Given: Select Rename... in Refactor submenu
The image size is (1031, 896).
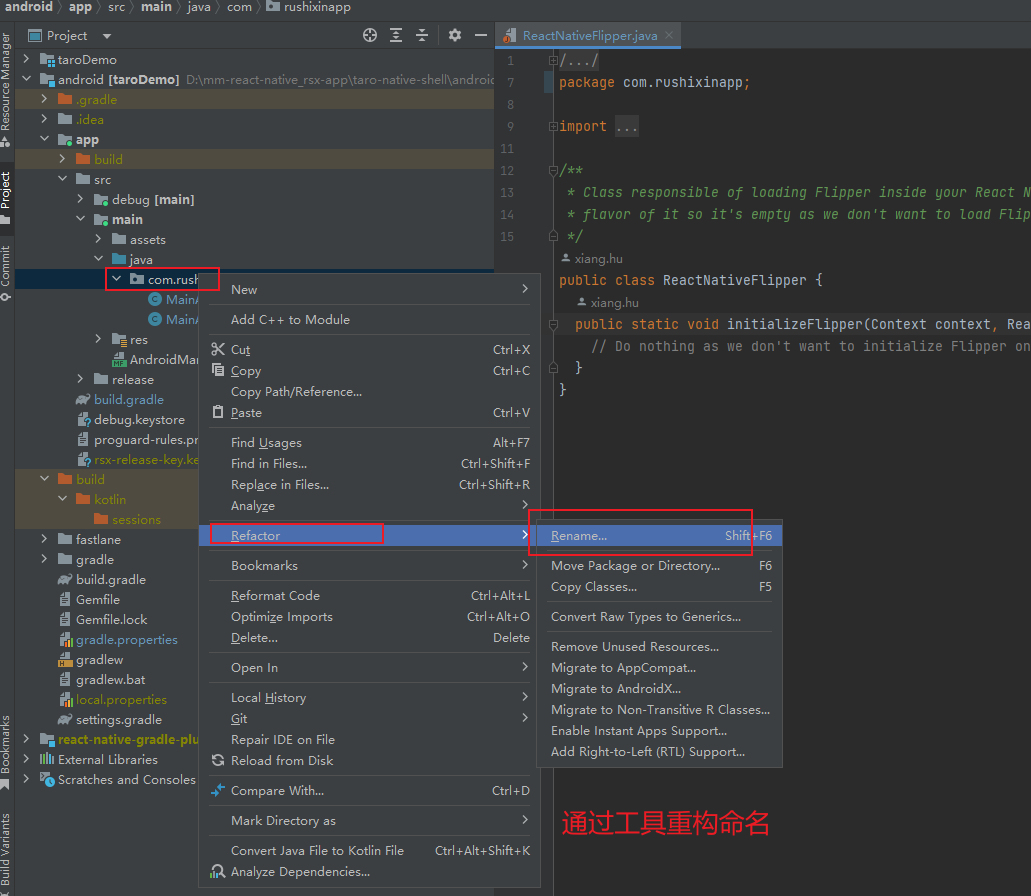Looking at the screenshot, I should pyautogui.click(x=659, y=536).
